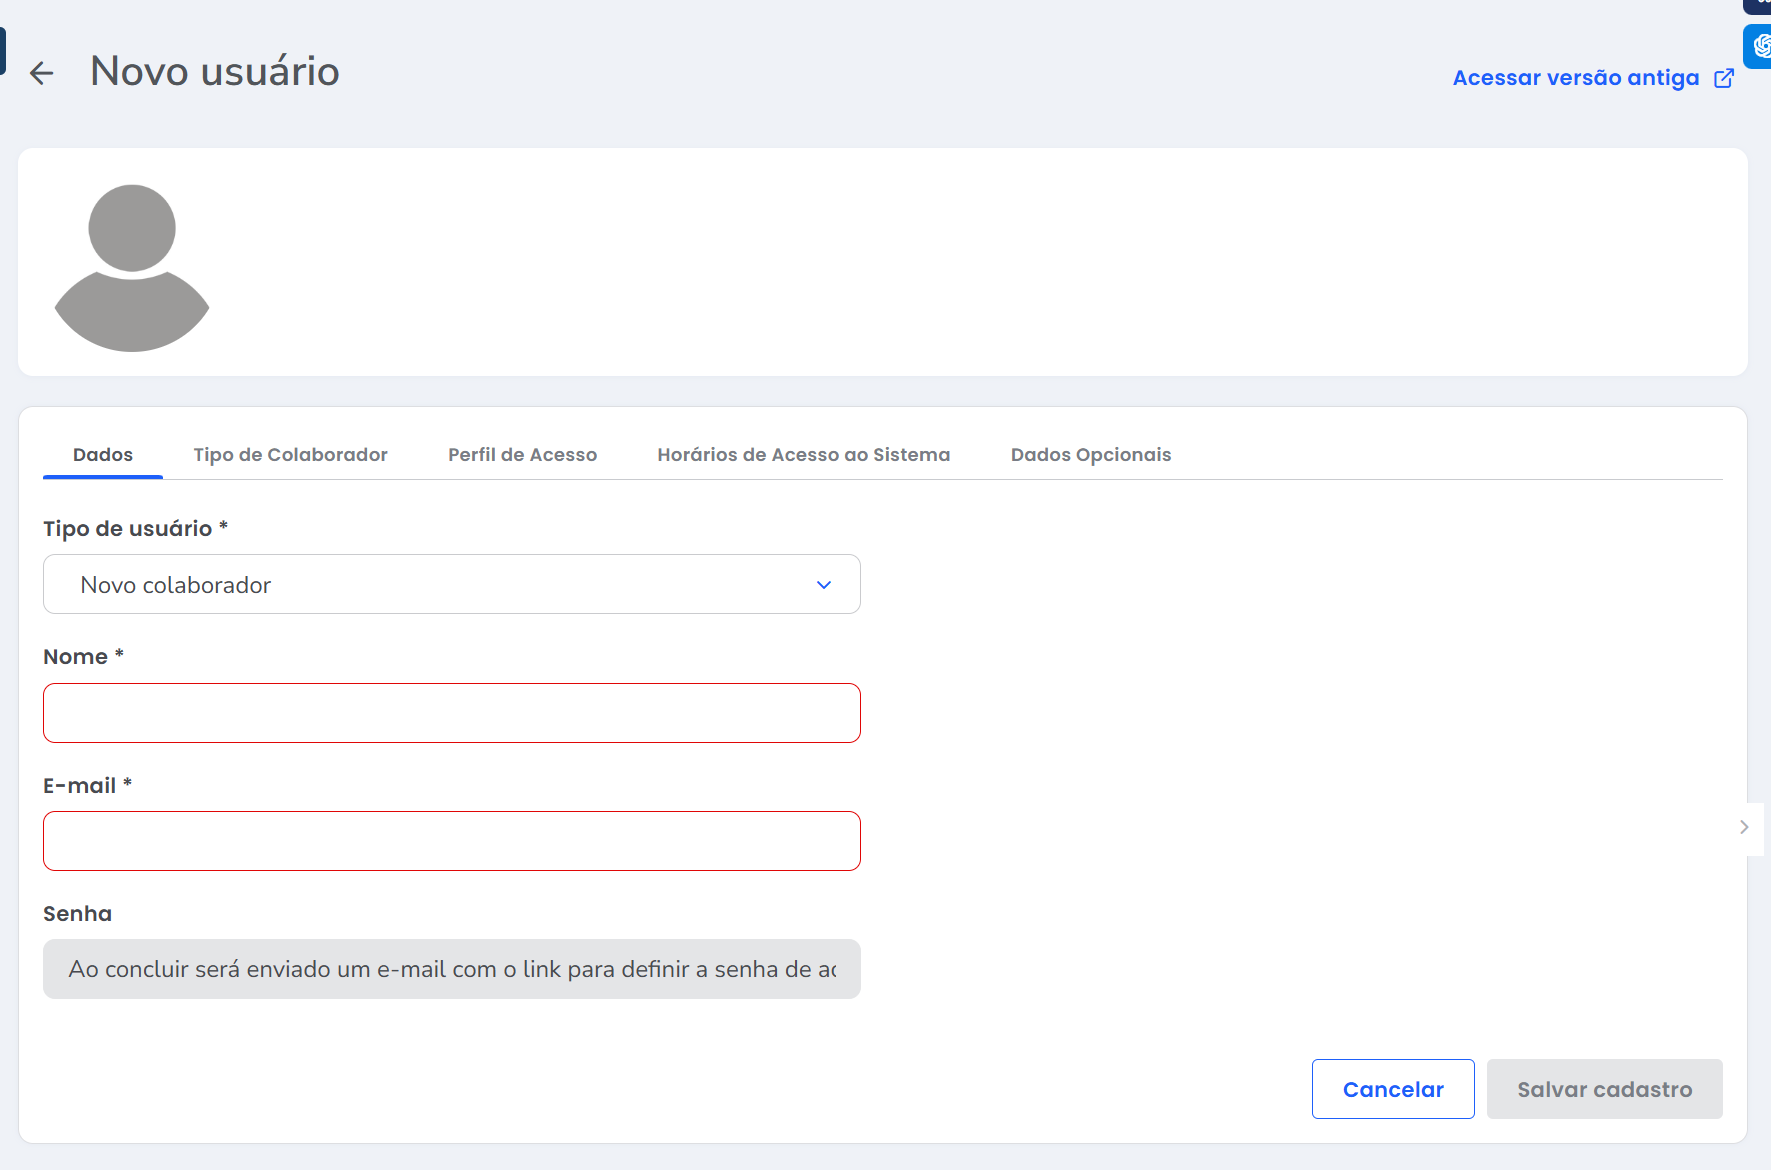This screenshot has height=1170, width=1771.
Task: Click the dark icon at the top-right corner
Action: coord(1759,5)
